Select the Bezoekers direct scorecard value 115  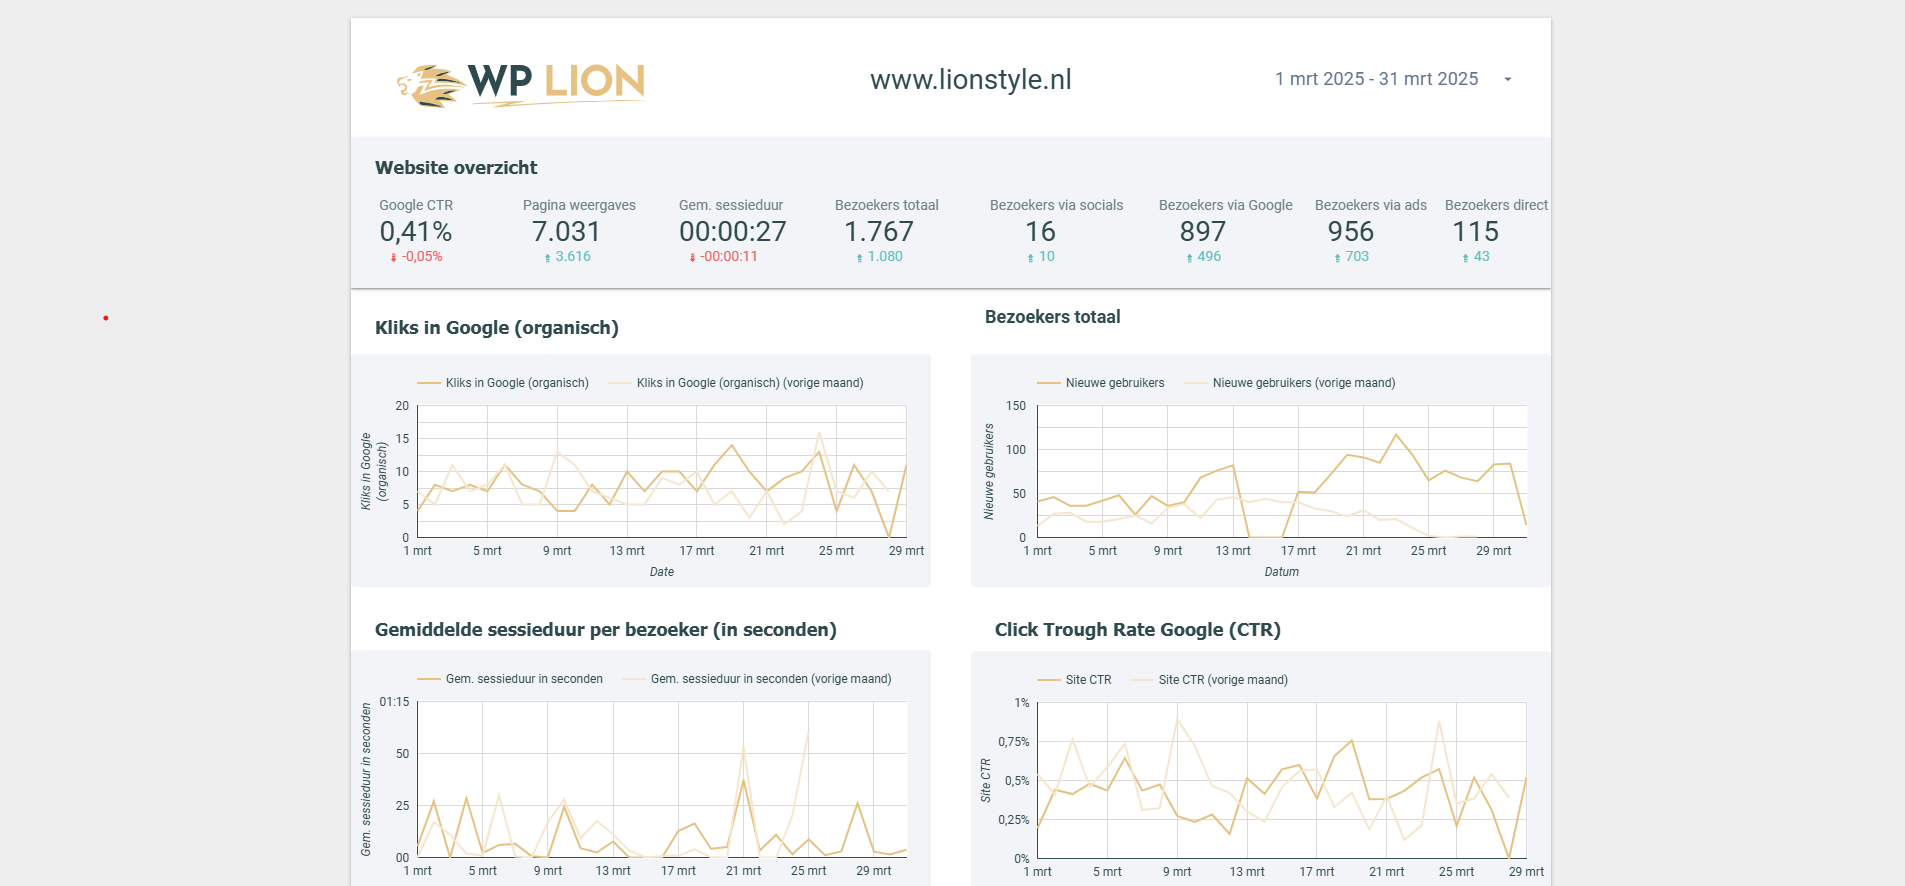(x=1475, y=232)
